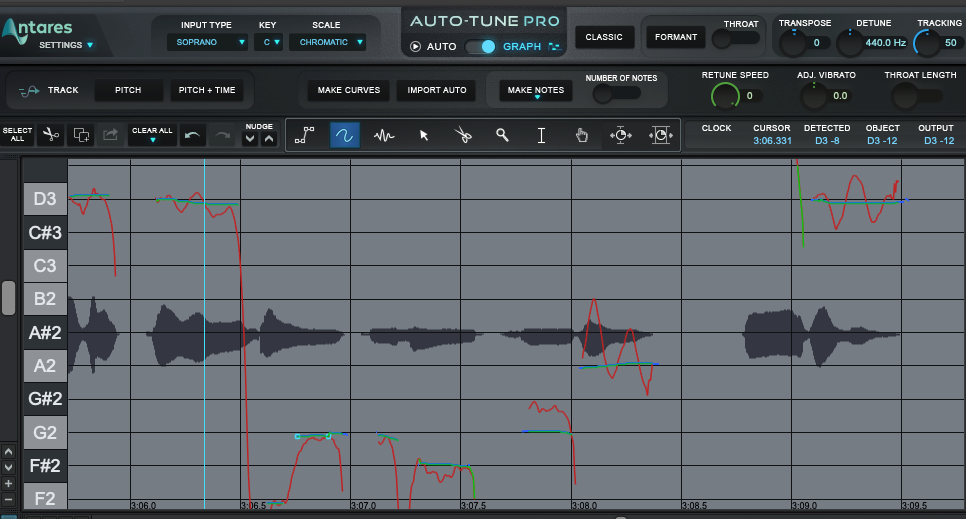Viewport: 966px width, 519px height.
Task: Toggle the Throat modeling switch
Action: pos(736,39)
